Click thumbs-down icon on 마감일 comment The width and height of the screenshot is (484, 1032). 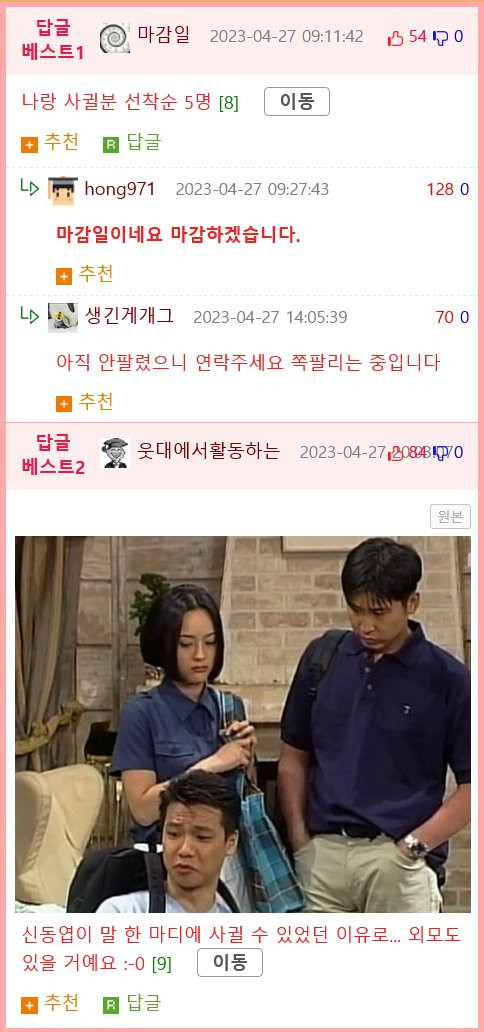(441, 38)
